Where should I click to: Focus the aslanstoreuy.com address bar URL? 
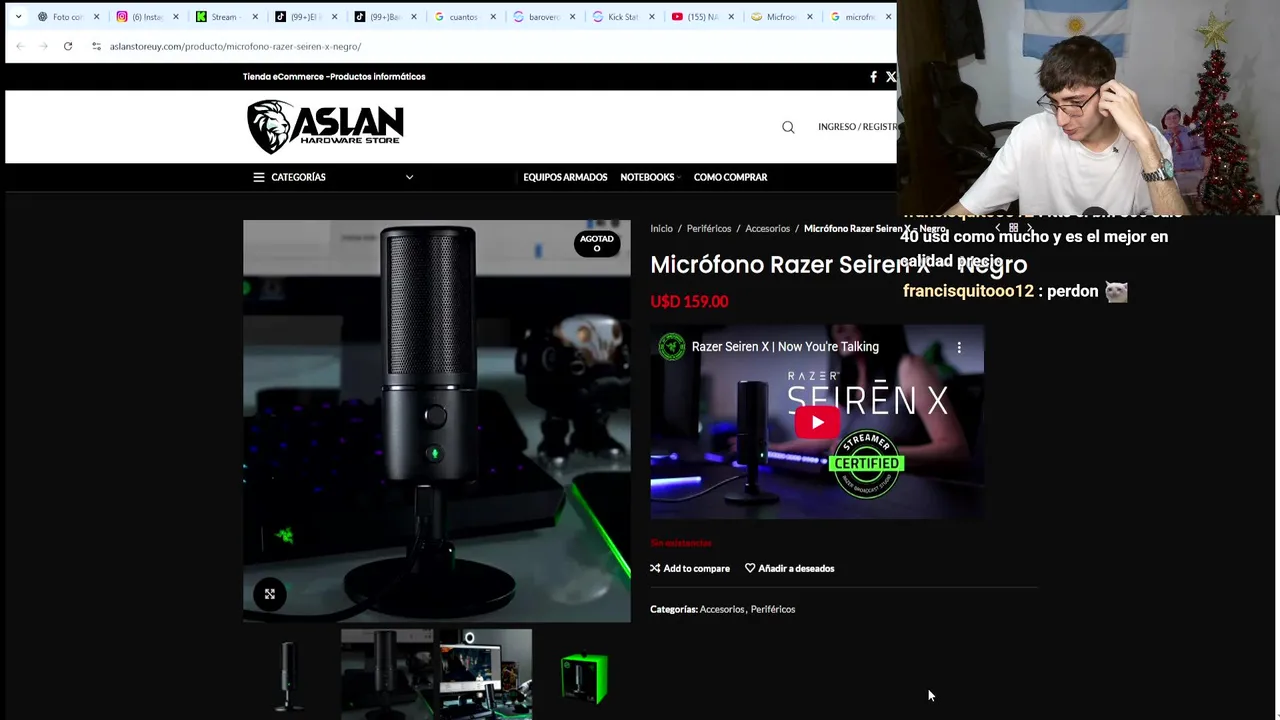[235, 46]
